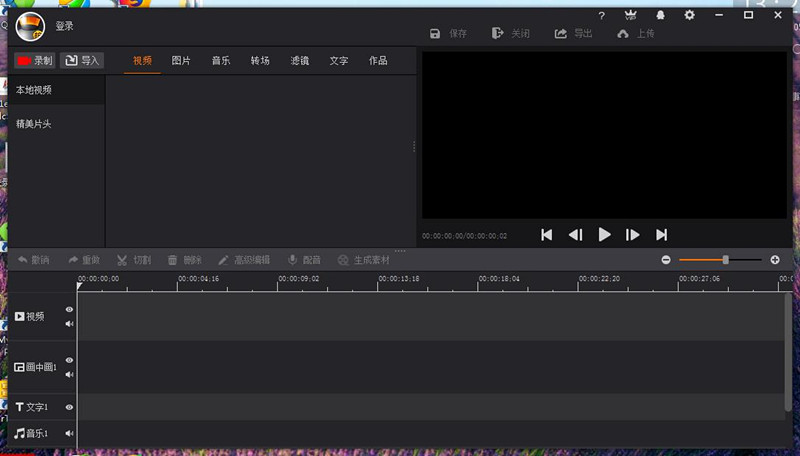Click 上传 upload button

(636, 34)
